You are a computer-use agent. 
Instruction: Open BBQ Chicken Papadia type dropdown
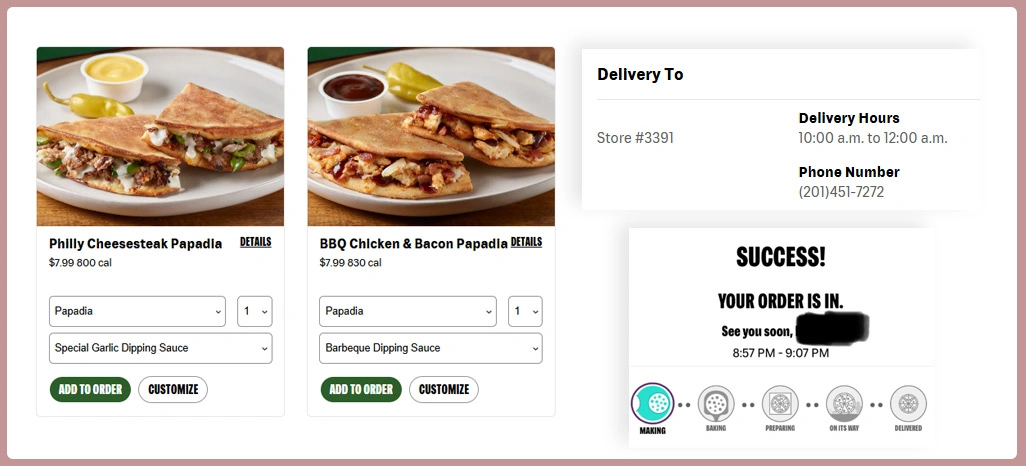[408, 312]
